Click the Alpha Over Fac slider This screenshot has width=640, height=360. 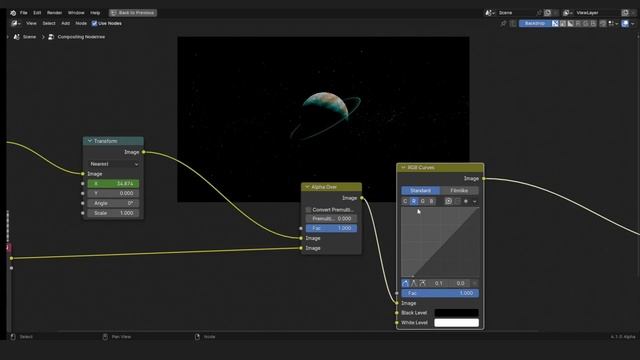click(x=331, y=228)
